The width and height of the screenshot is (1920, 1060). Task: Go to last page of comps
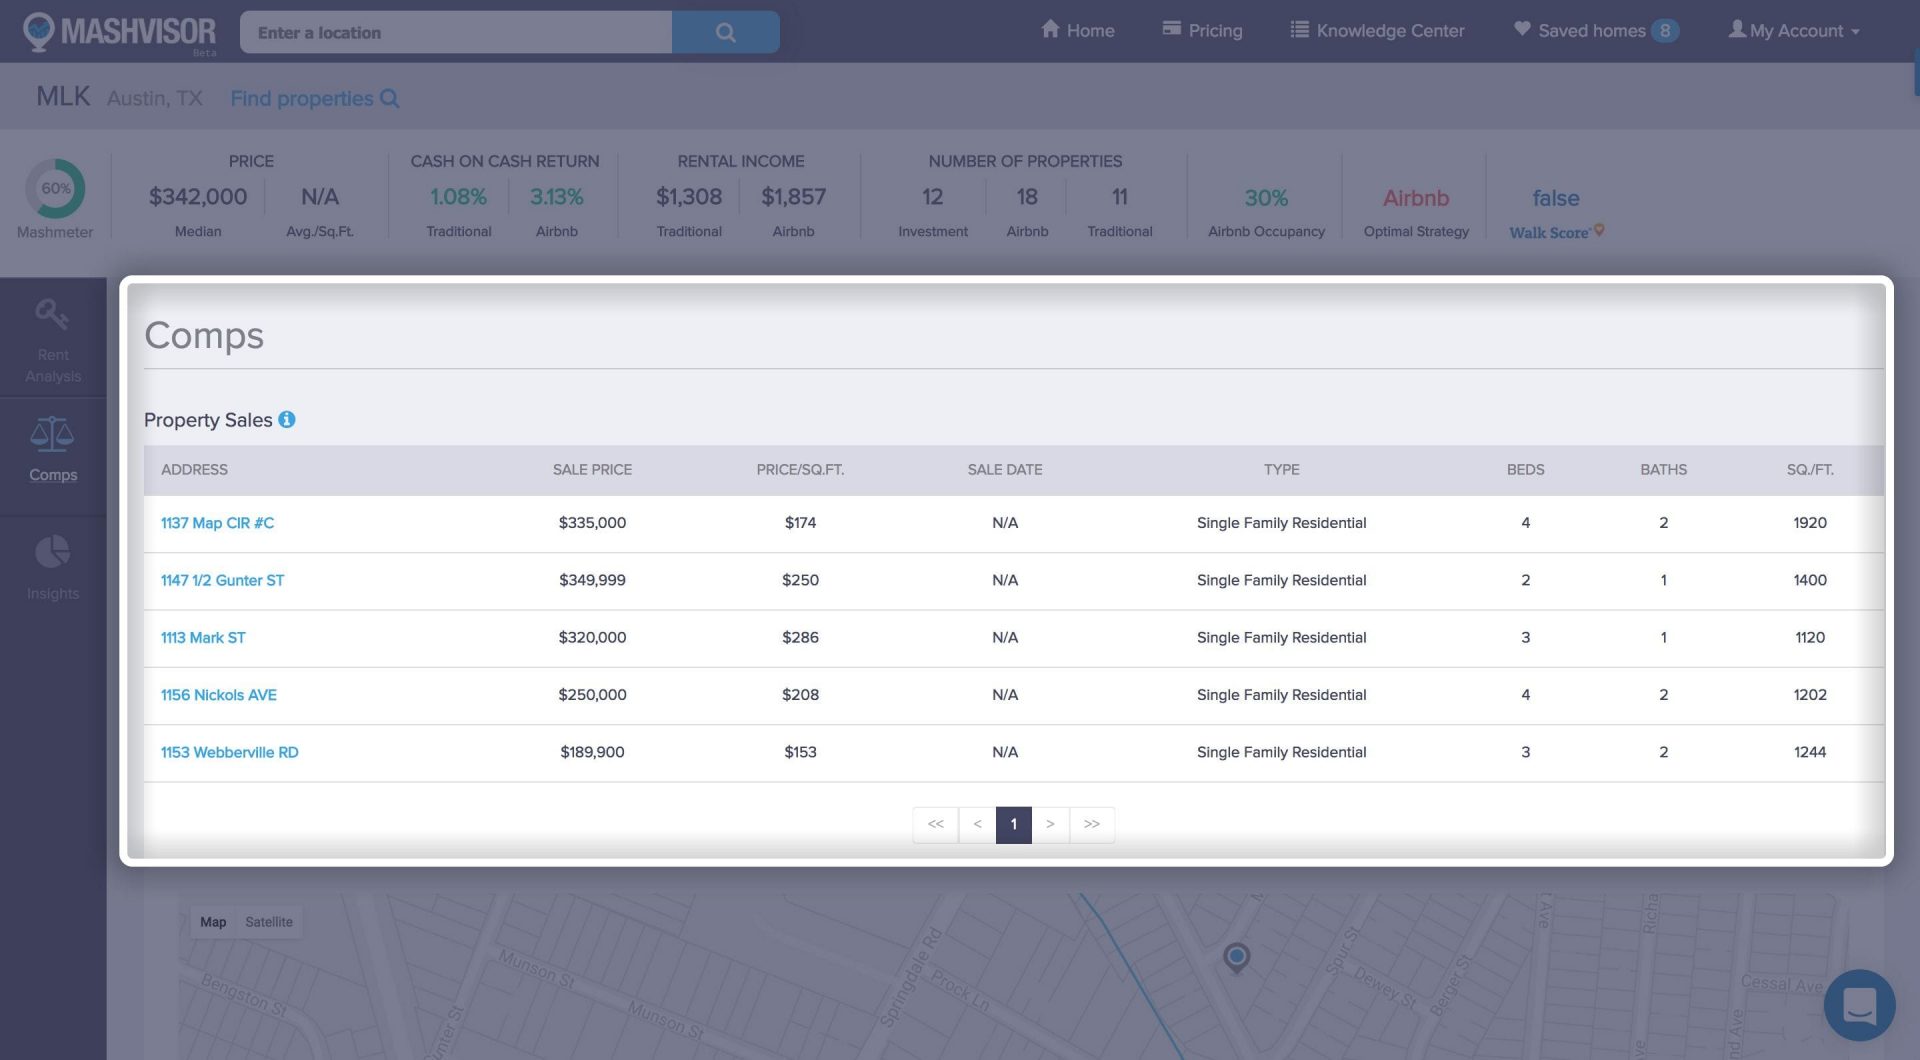(1092, 824)
